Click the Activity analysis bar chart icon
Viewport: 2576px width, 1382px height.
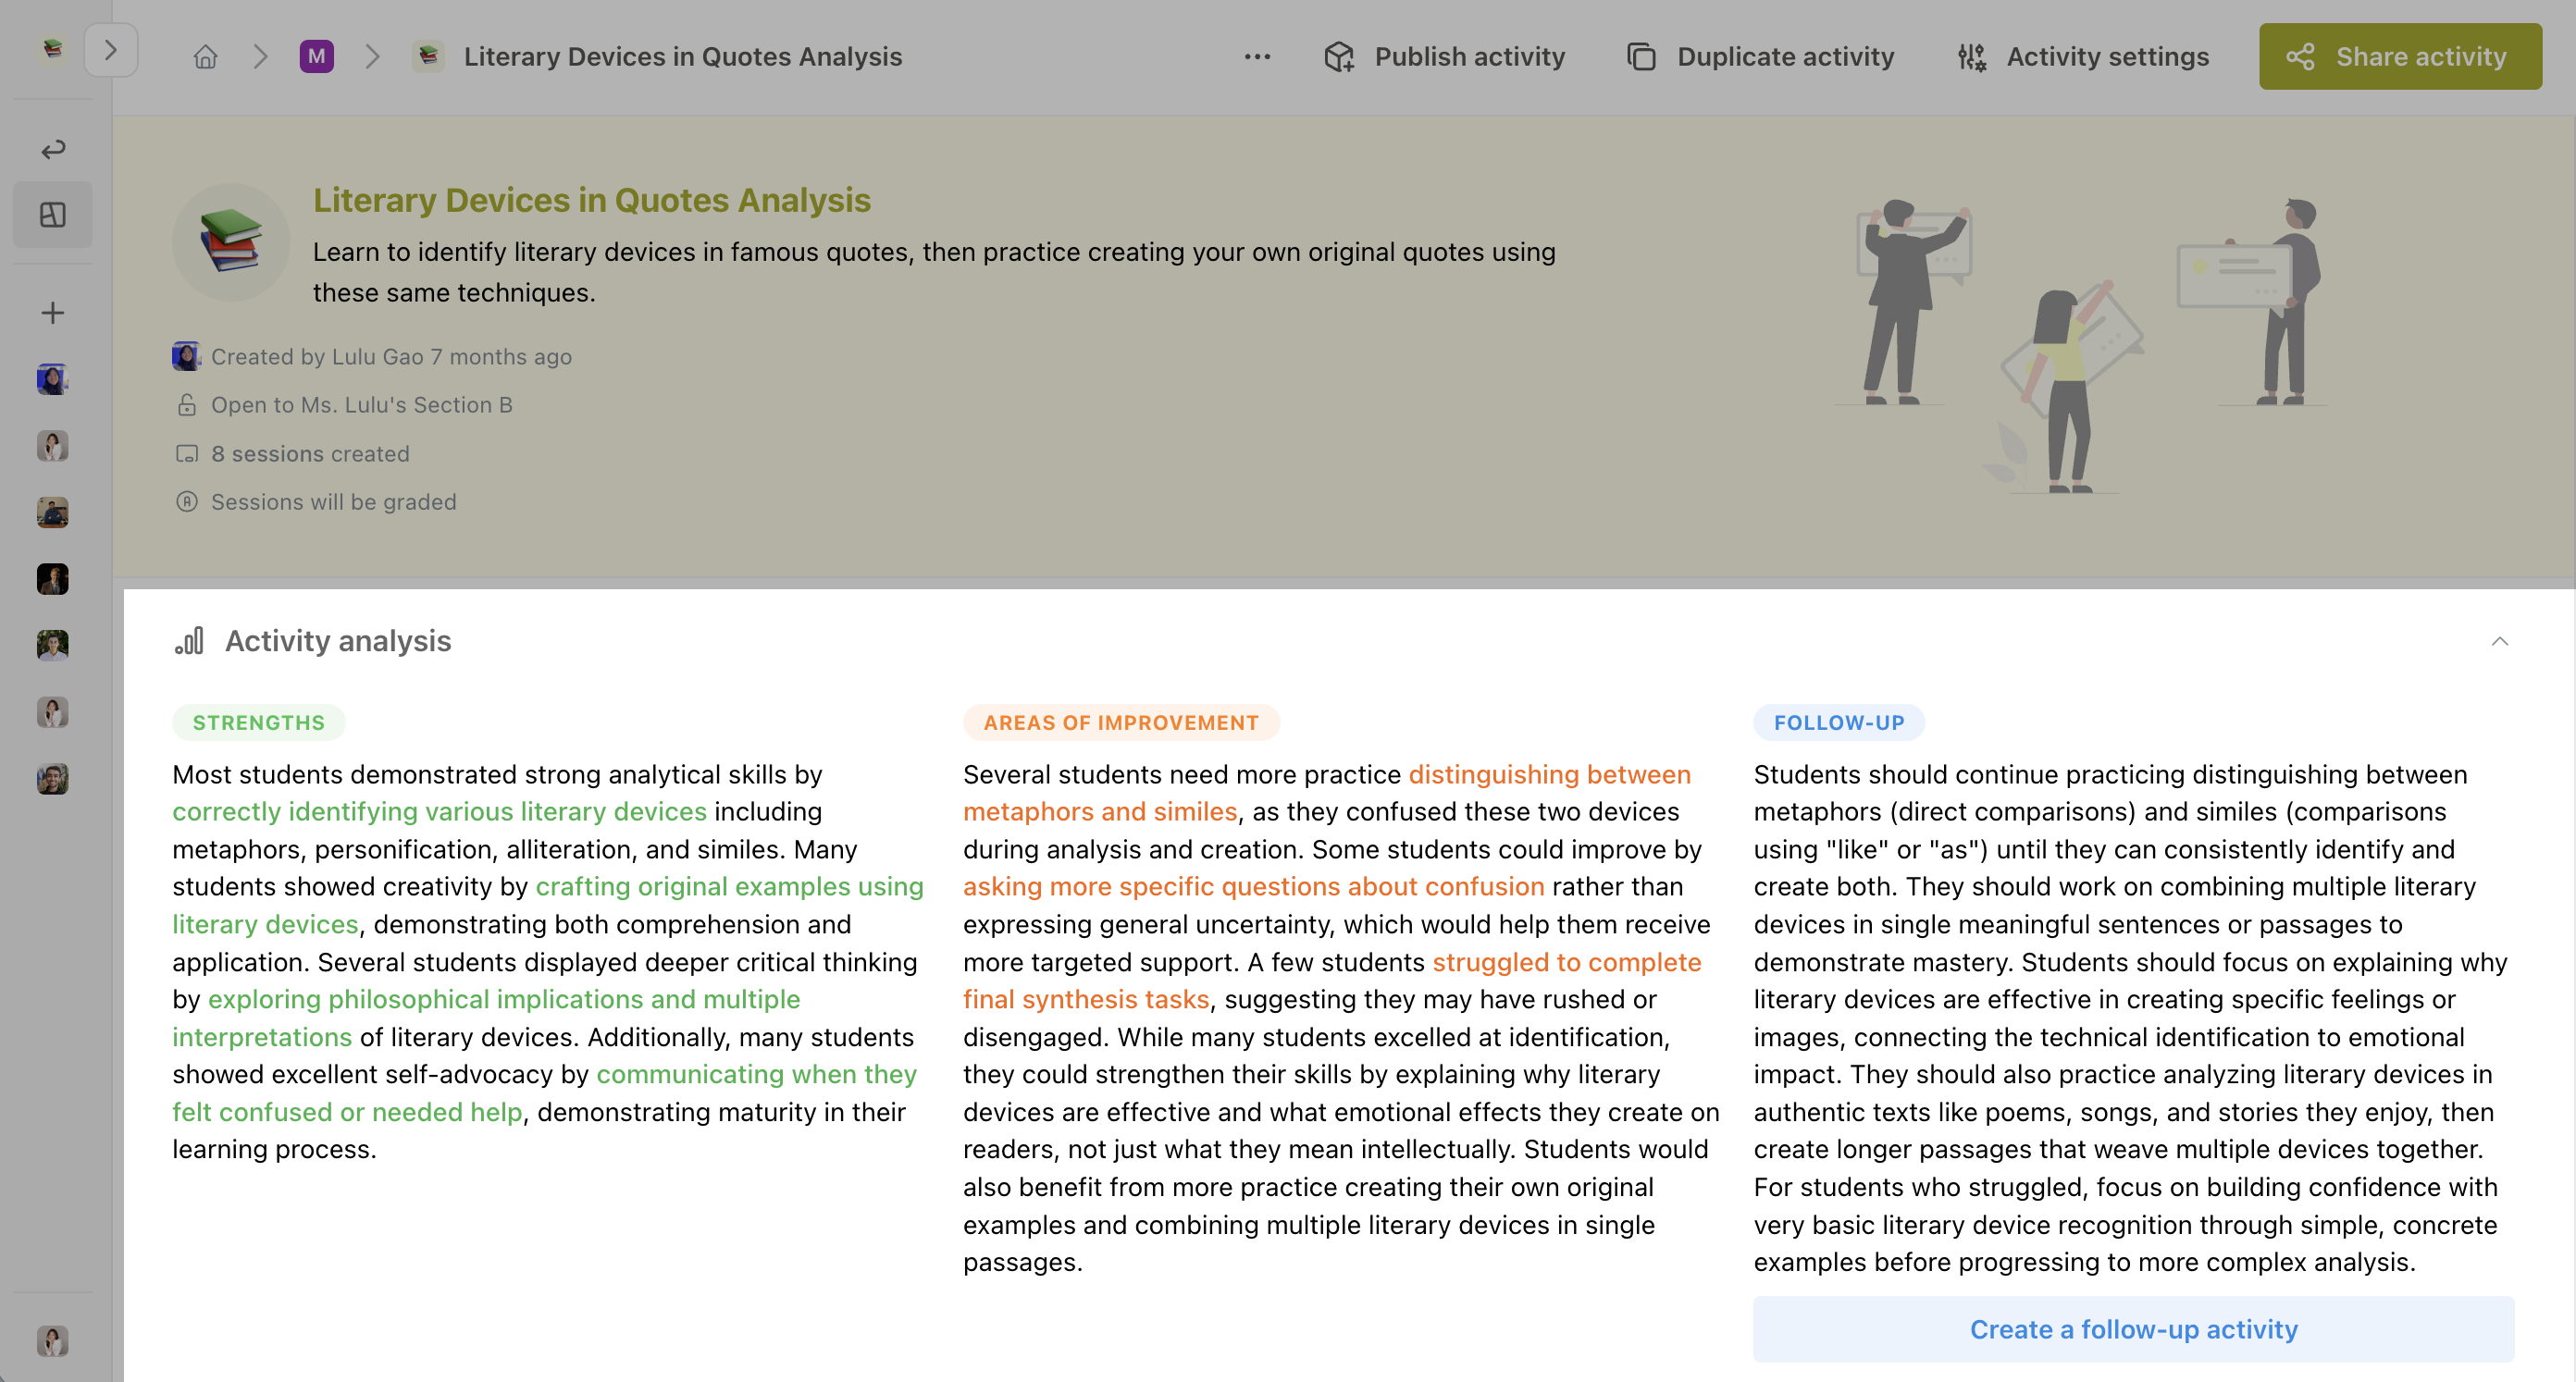pyautogui.click(x=189, y=641)
